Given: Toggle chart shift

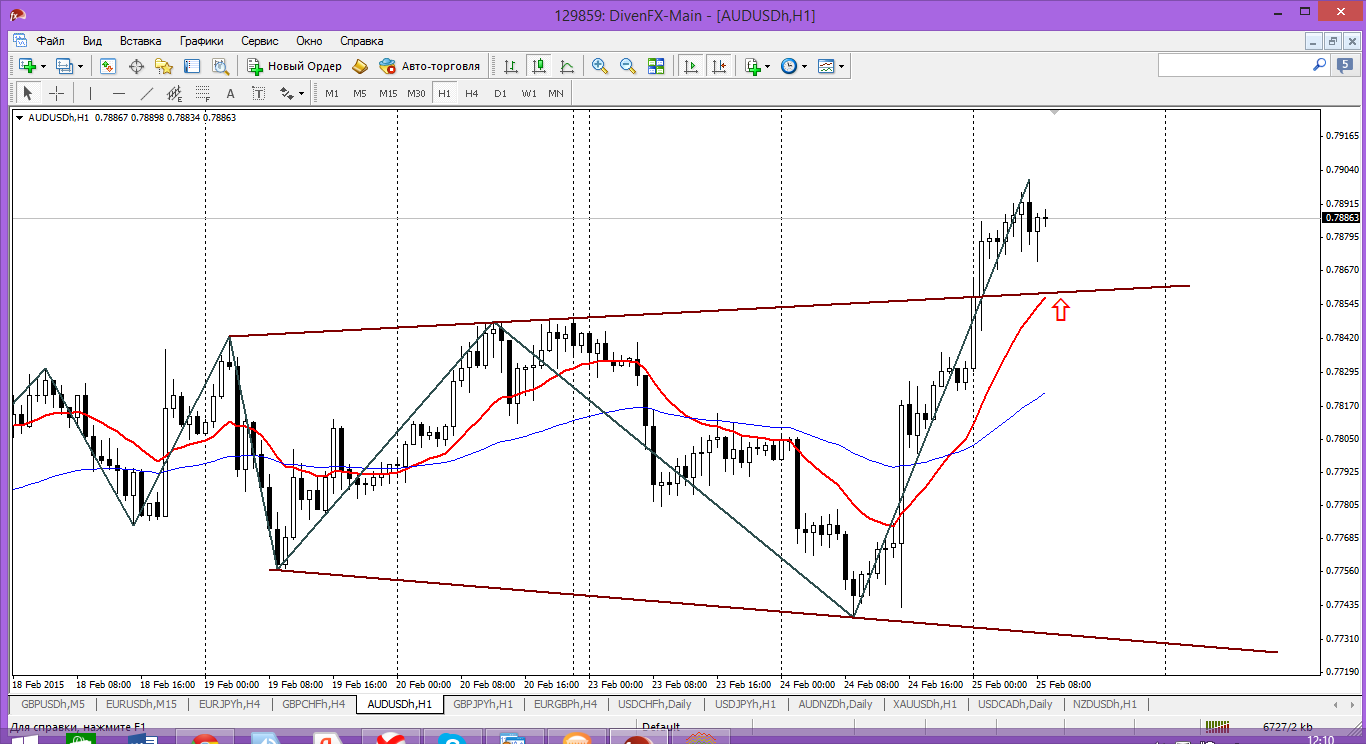Looking at the screenshot, I should click(x=719, y=66).
